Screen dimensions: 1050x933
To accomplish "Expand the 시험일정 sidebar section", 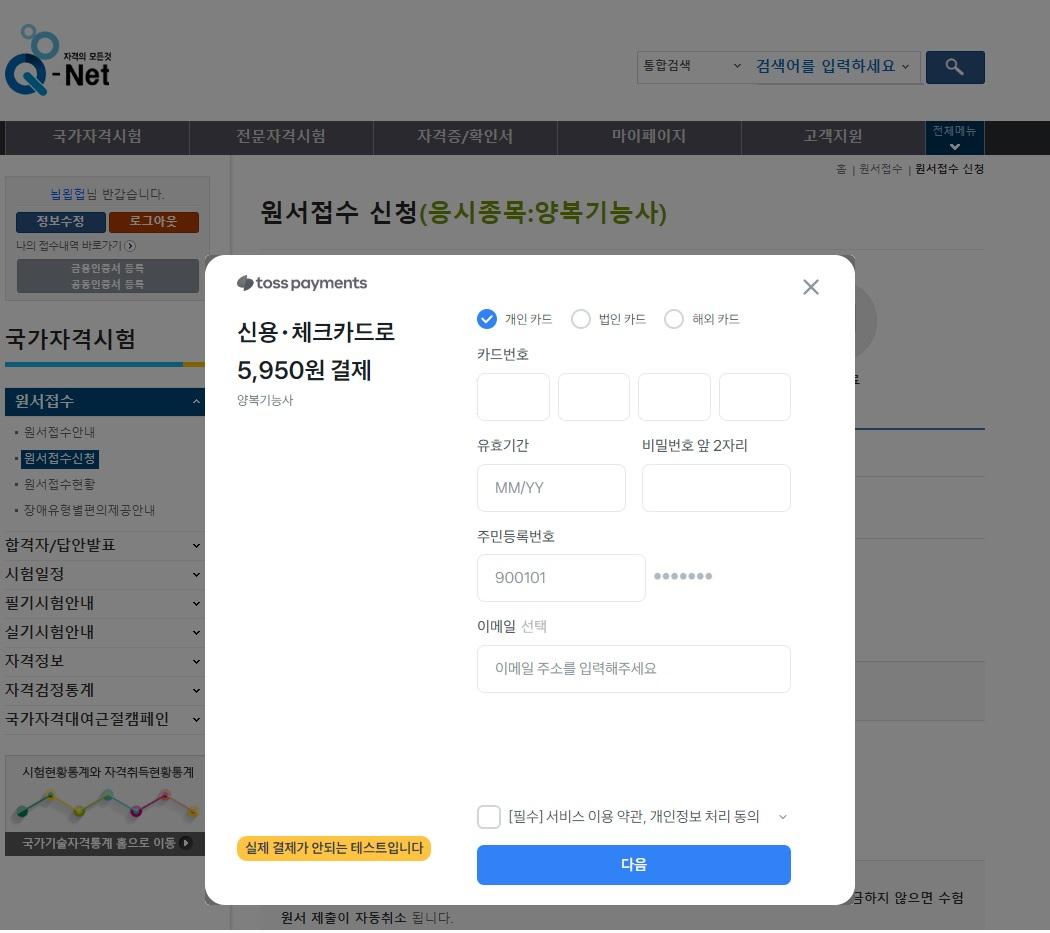I will coord(103,574).
